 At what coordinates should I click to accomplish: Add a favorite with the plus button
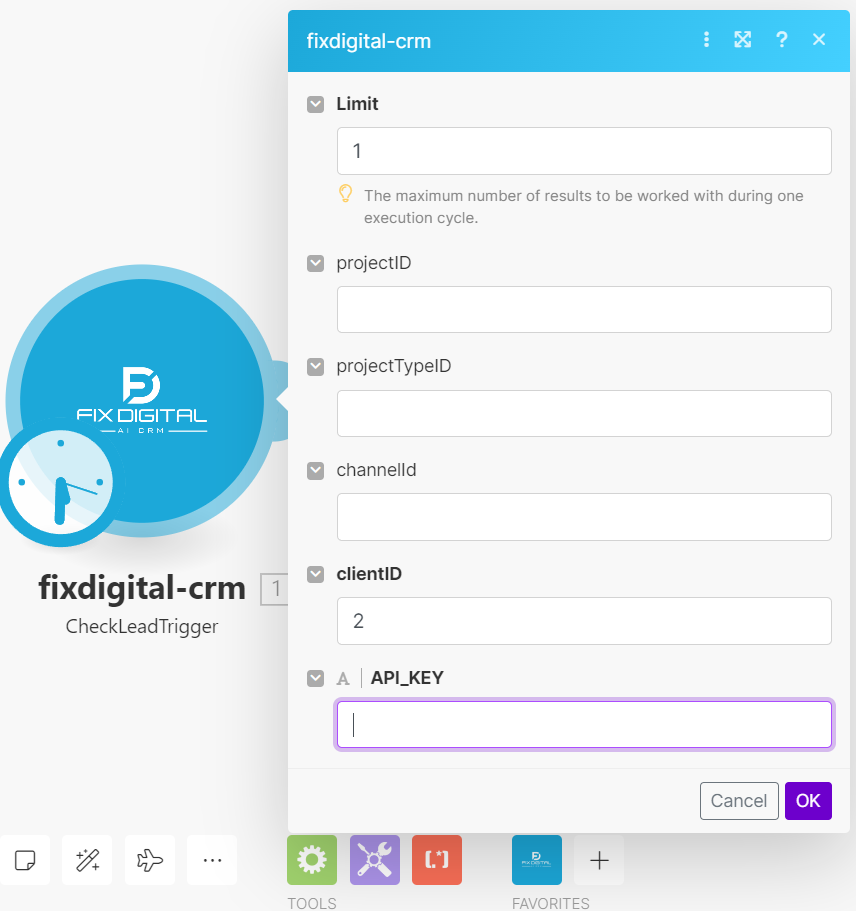point(599,860)
